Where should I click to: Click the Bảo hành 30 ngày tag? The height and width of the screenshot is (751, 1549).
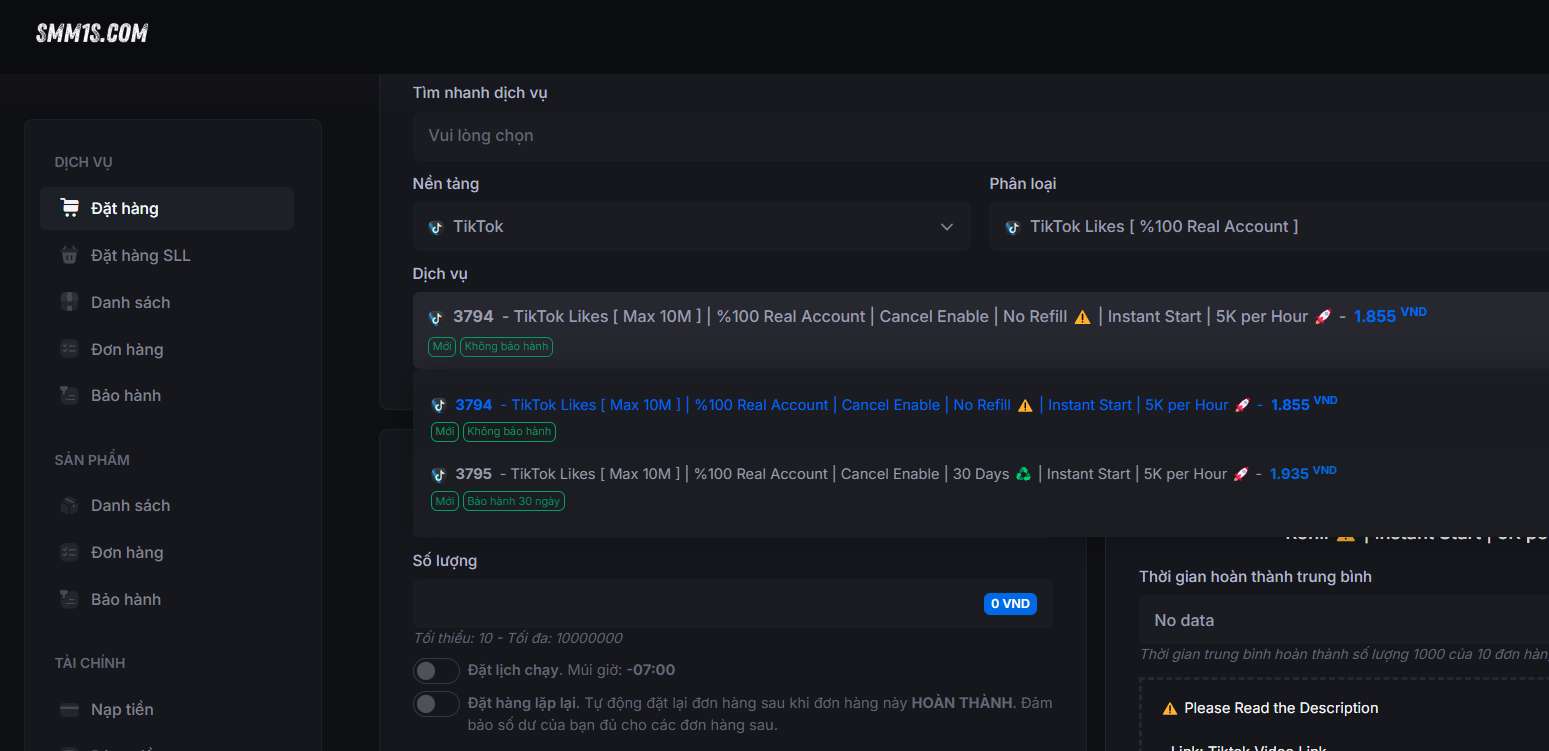click(514, 501)
